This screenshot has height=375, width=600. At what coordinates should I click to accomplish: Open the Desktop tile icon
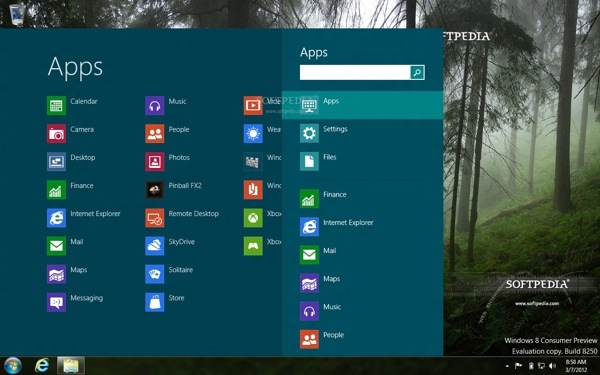coord(56,161)
